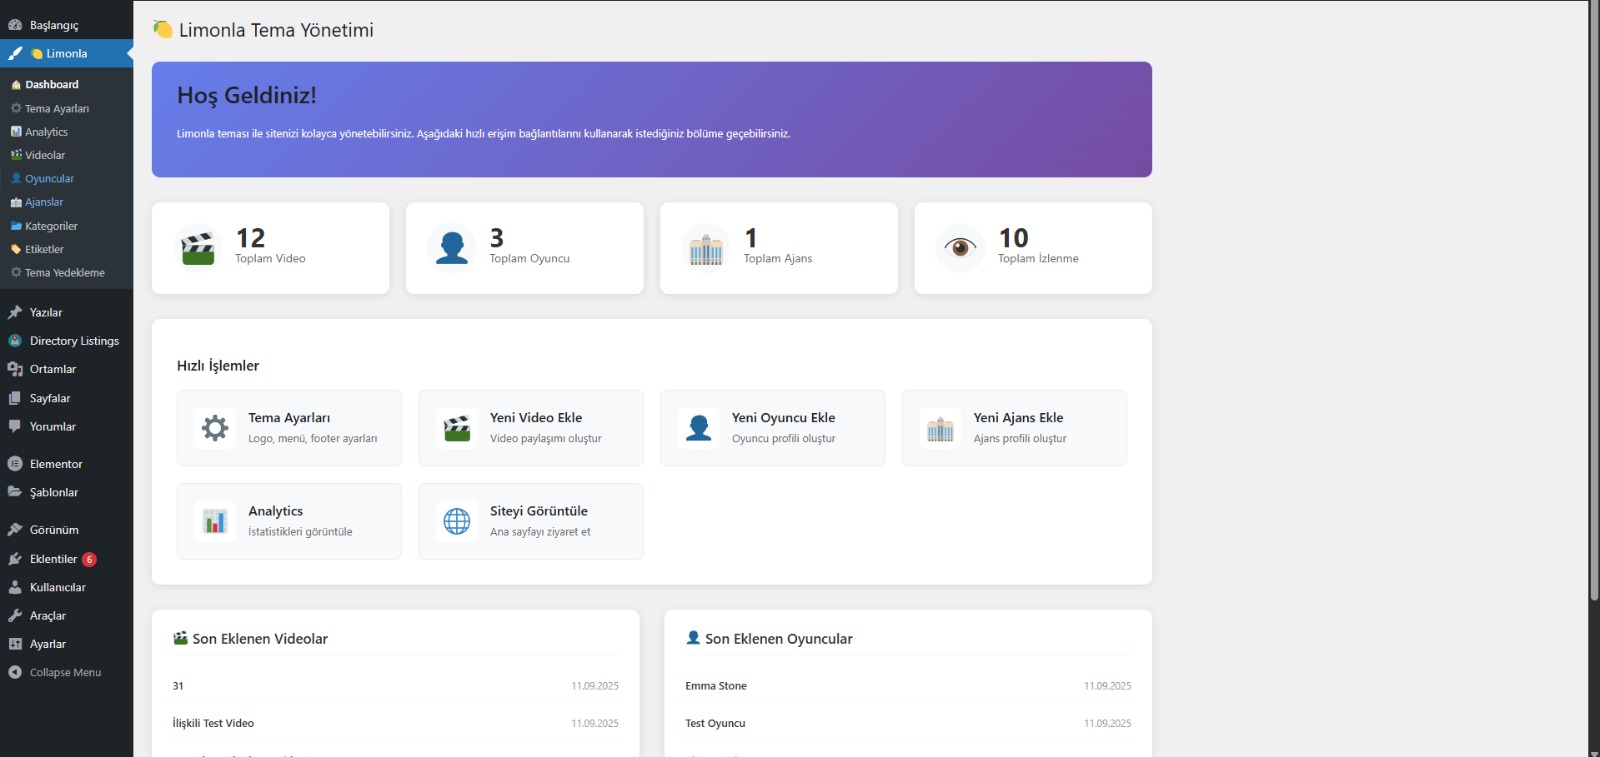Viewport: 1600px width, 757px height.
Task: Click the clapperboard icon for Yeni Video Ekle
Action: 457,428
